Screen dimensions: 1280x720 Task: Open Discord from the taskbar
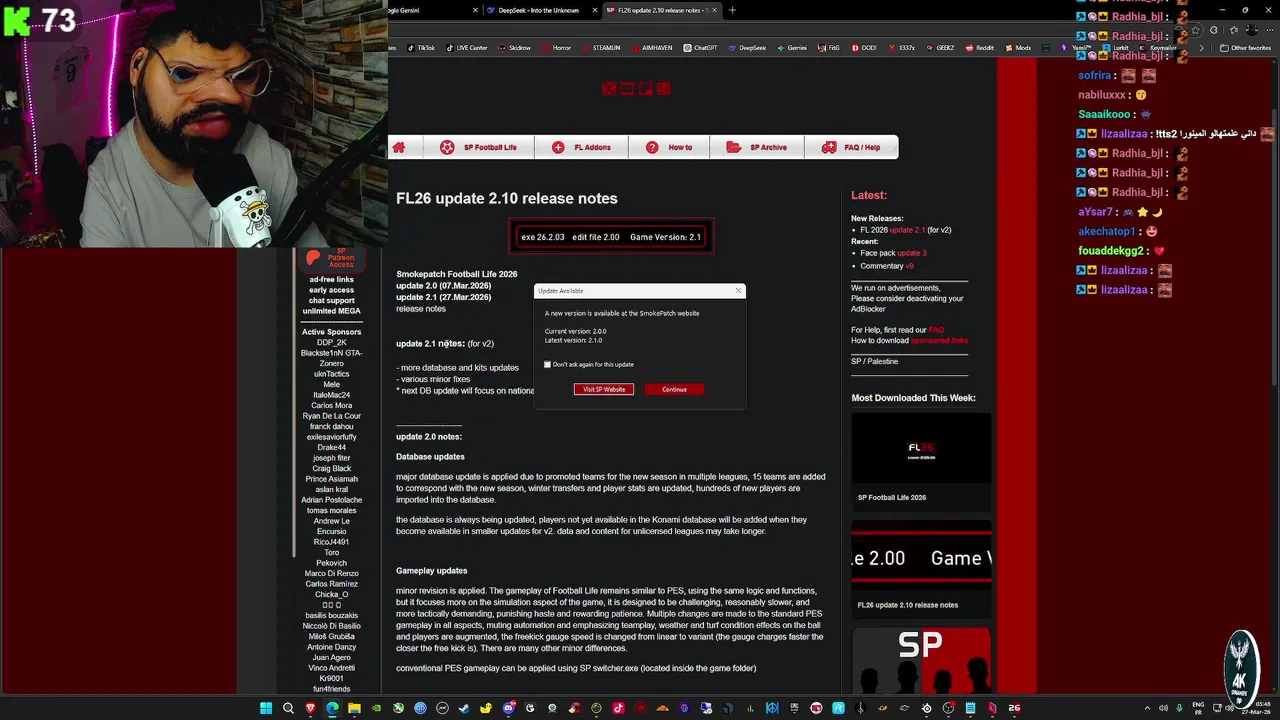click(508, 708)
